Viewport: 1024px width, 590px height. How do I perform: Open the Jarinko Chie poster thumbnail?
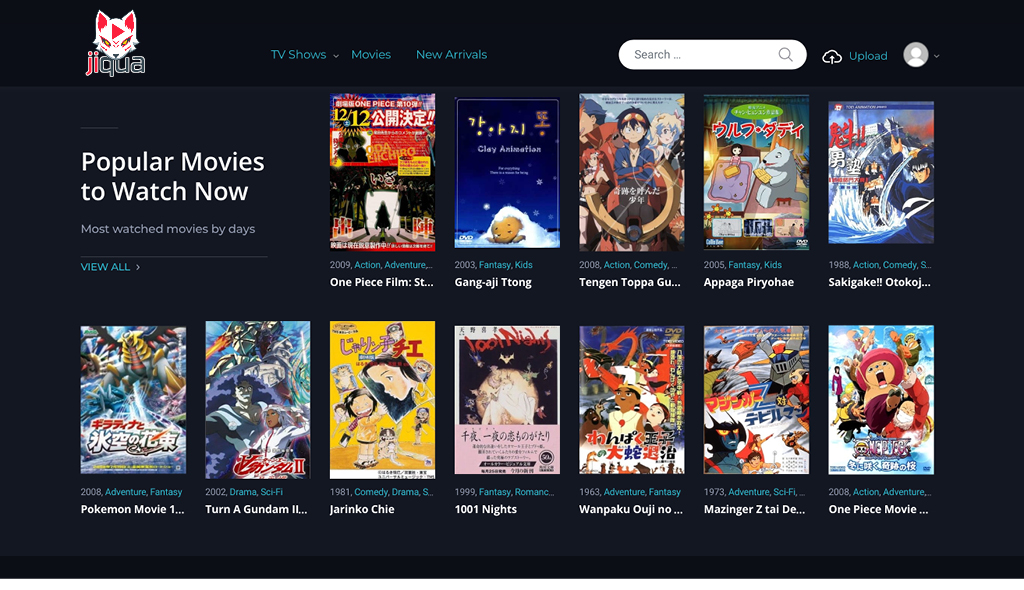[383, 400]
